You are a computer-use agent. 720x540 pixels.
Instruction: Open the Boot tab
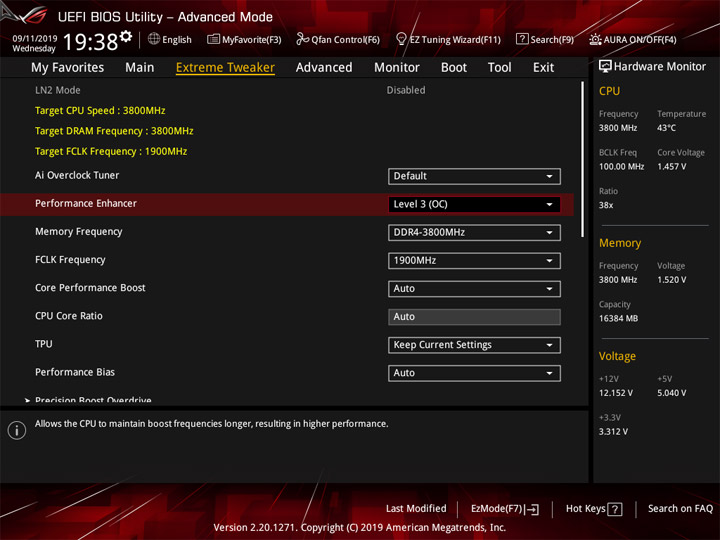pos(454,68)
